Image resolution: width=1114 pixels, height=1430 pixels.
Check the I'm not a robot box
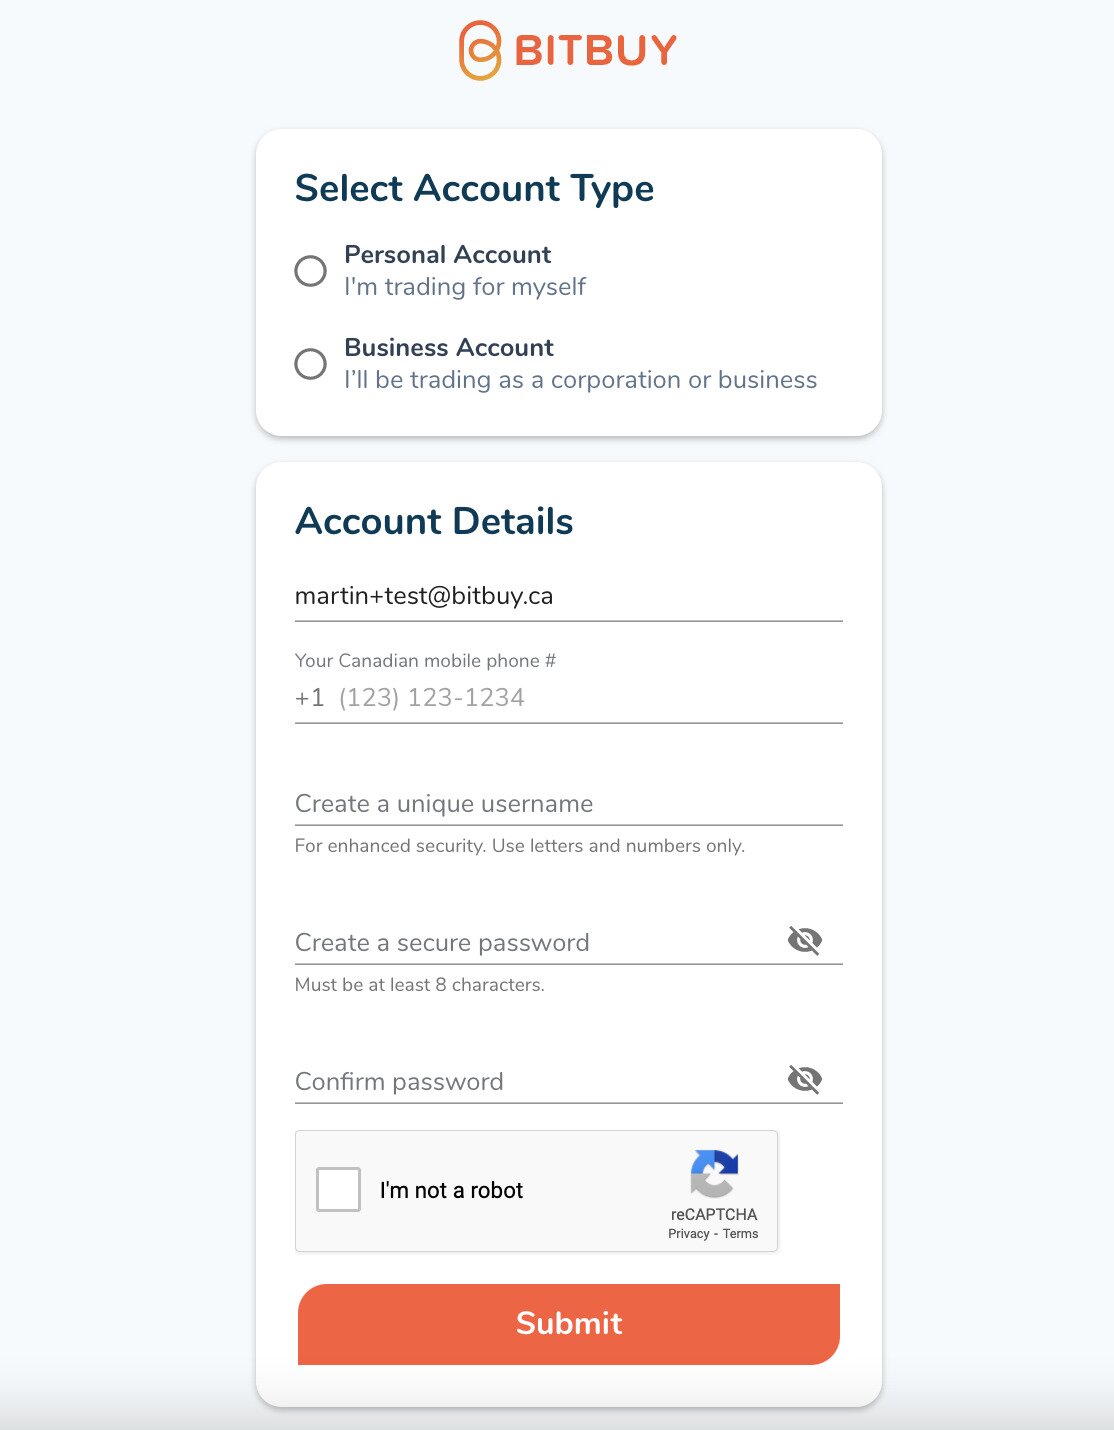[338, 1190]
